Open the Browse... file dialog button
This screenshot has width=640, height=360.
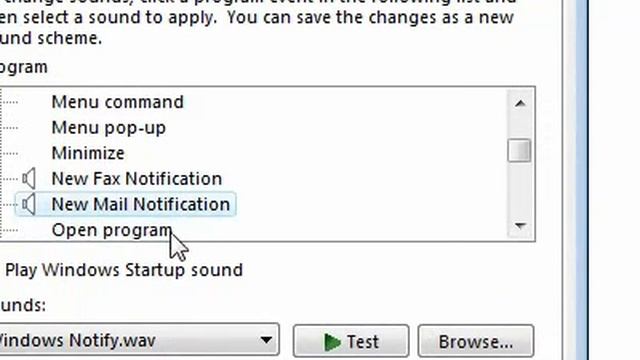point(476,341)
